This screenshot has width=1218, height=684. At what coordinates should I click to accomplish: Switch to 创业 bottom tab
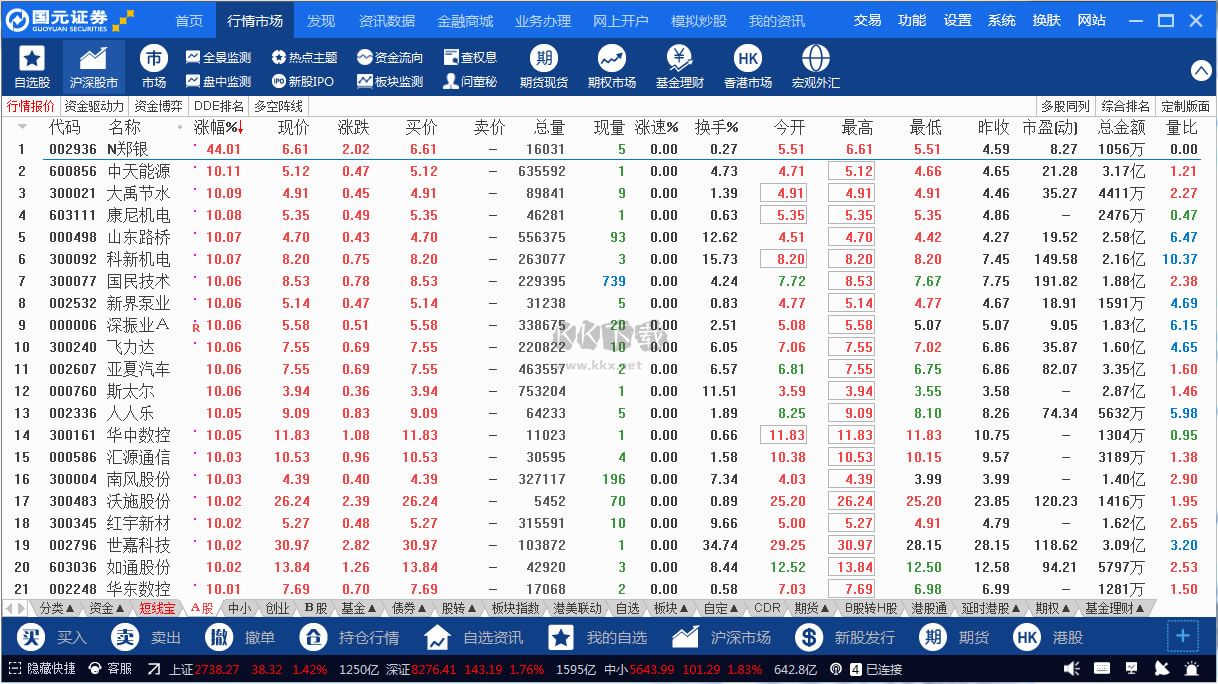(277, 608)
